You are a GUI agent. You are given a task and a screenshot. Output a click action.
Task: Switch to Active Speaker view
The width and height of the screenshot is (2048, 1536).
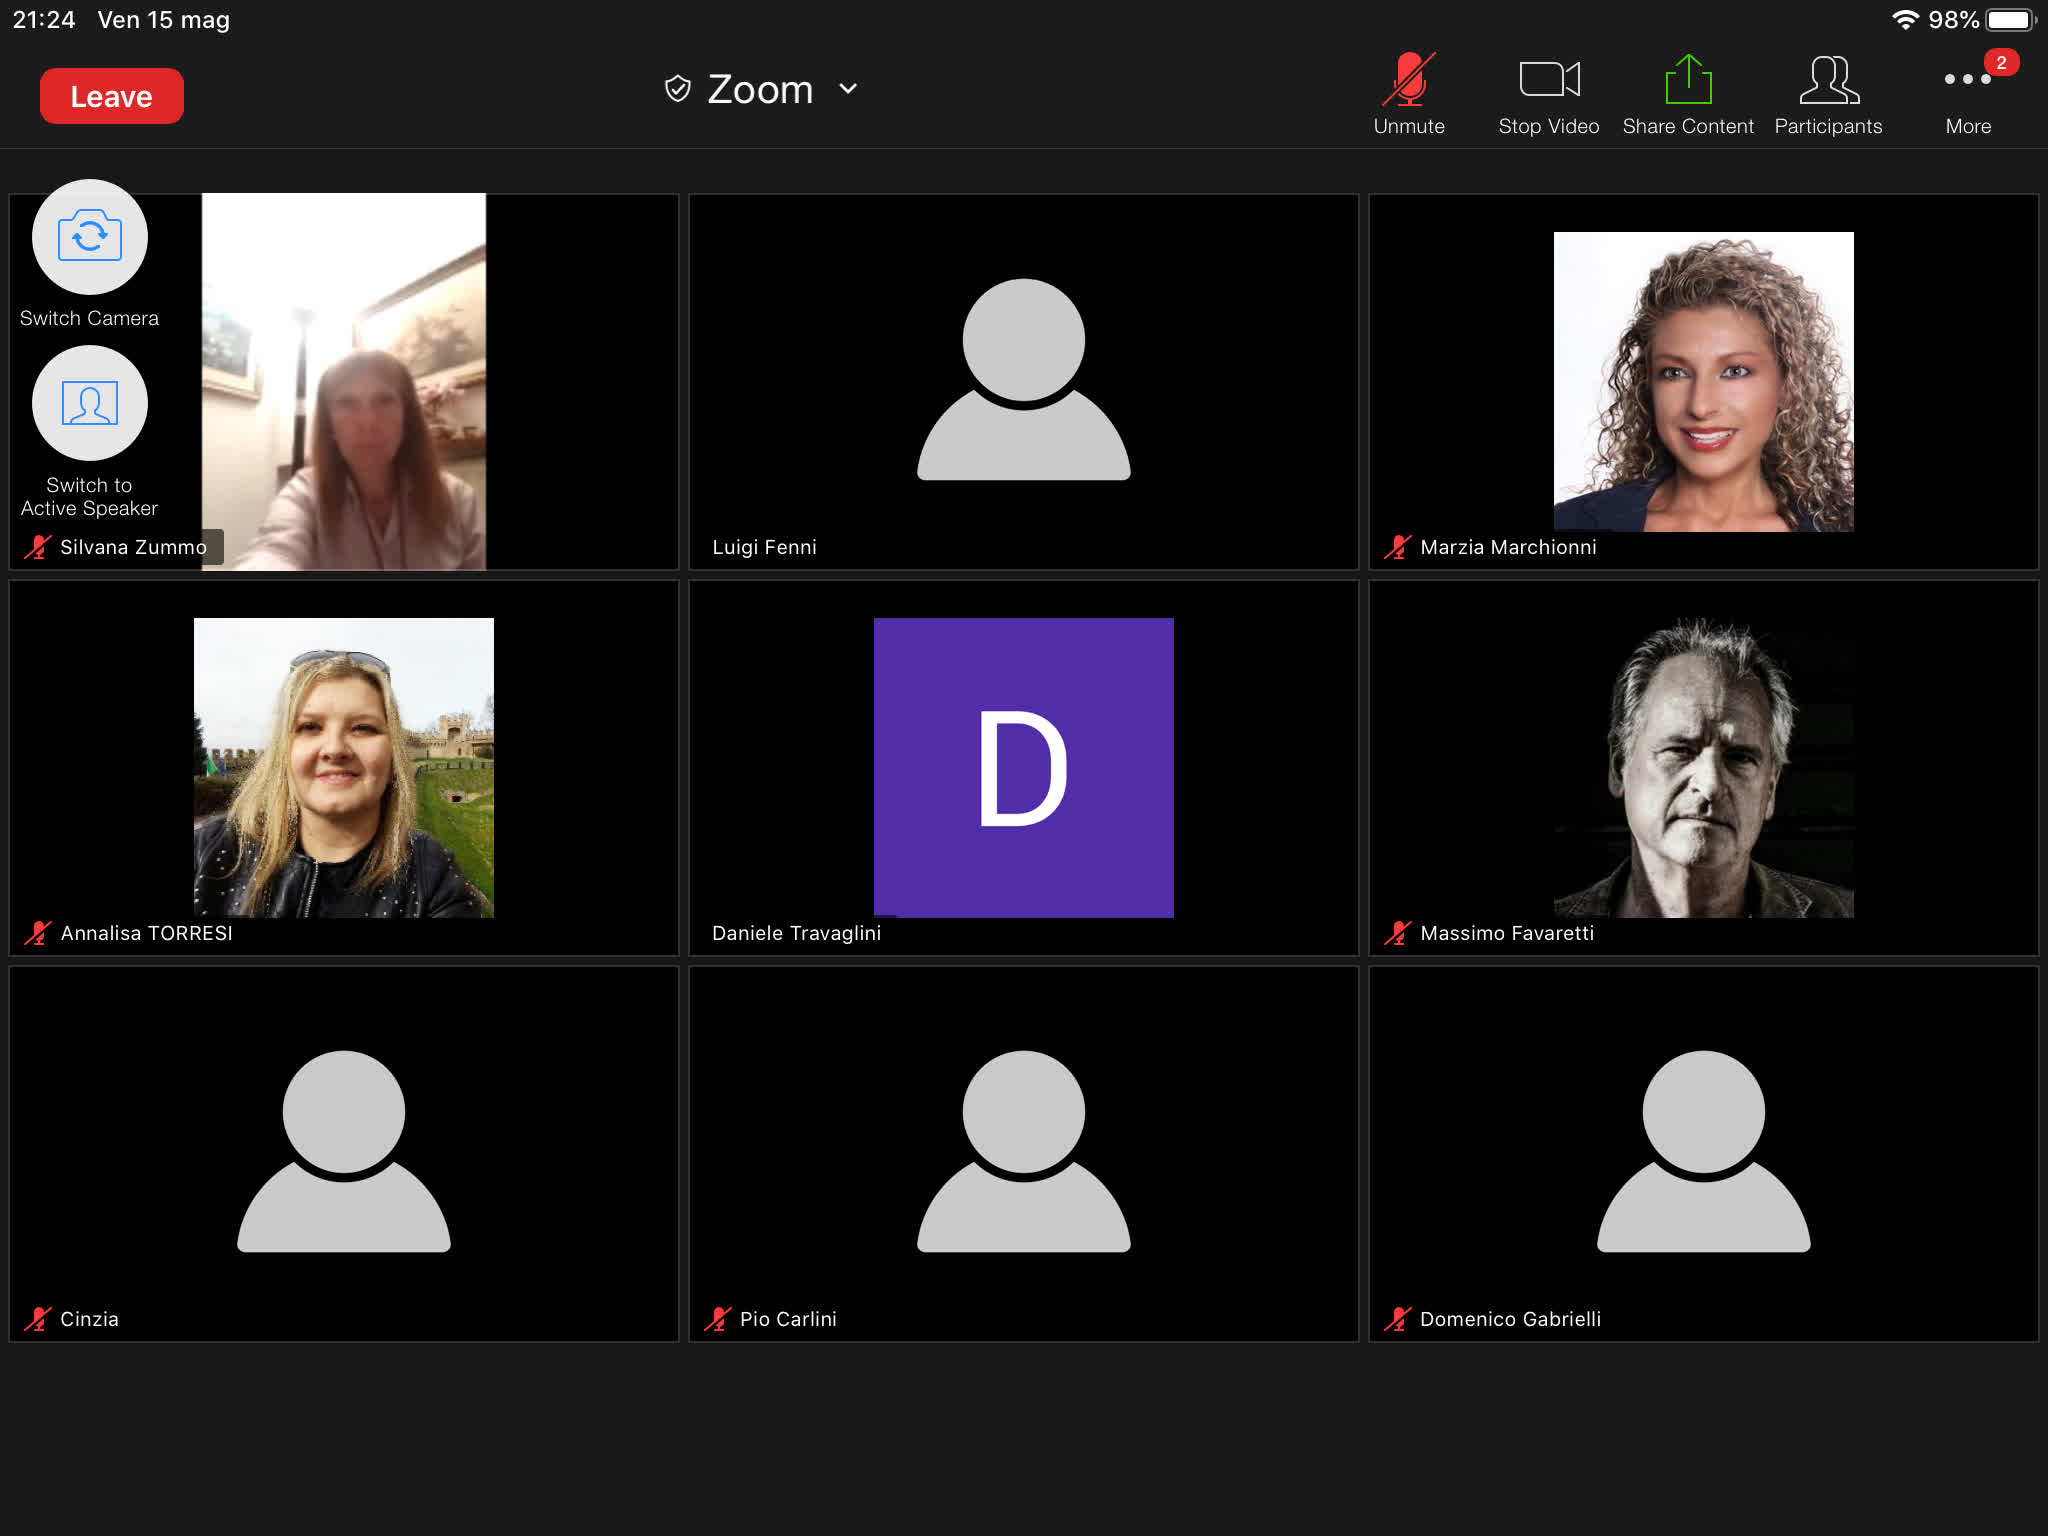(89, 403)
